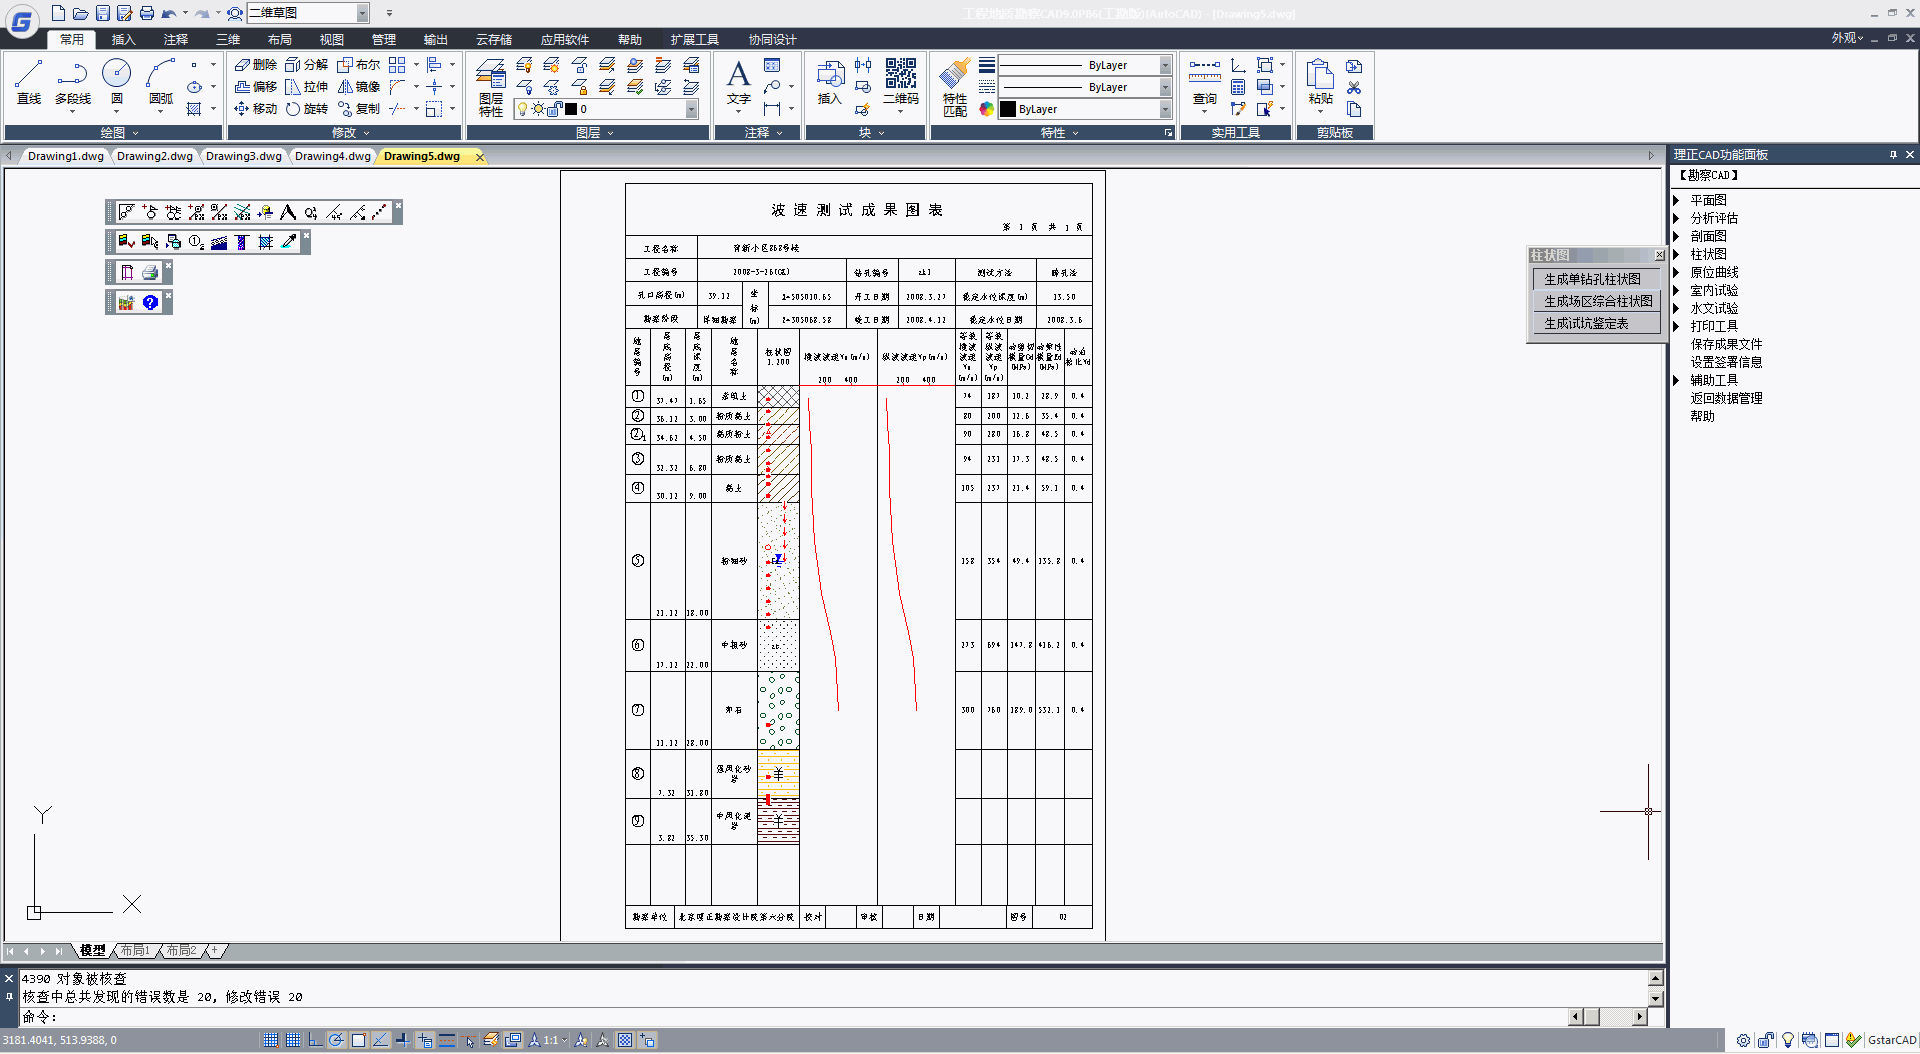Toggle grid display in status bar
1920x1054 pixels.
click(x=293, y=1040)
